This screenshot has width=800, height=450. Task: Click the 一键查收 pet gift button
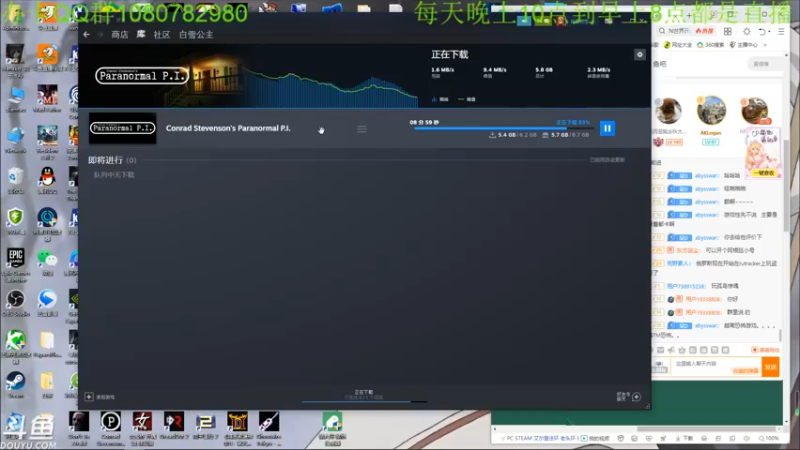(764, 173)
